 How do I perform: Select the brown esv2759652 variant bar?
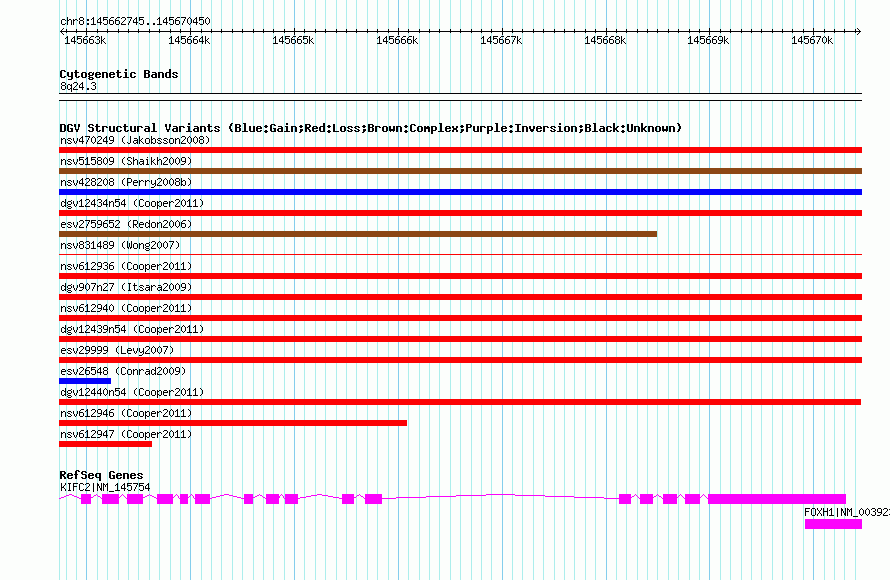click(x=358, y=234)
